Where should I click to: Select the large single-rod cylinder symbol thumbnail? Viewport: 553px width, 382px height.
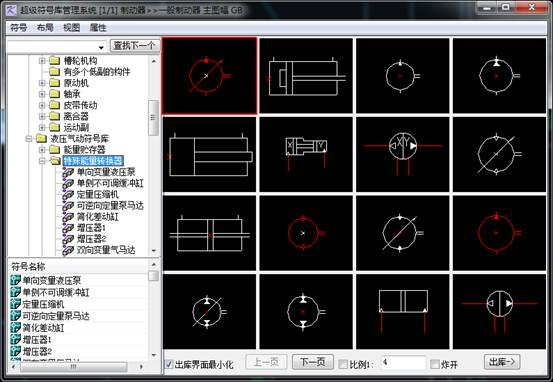[209, 154]
